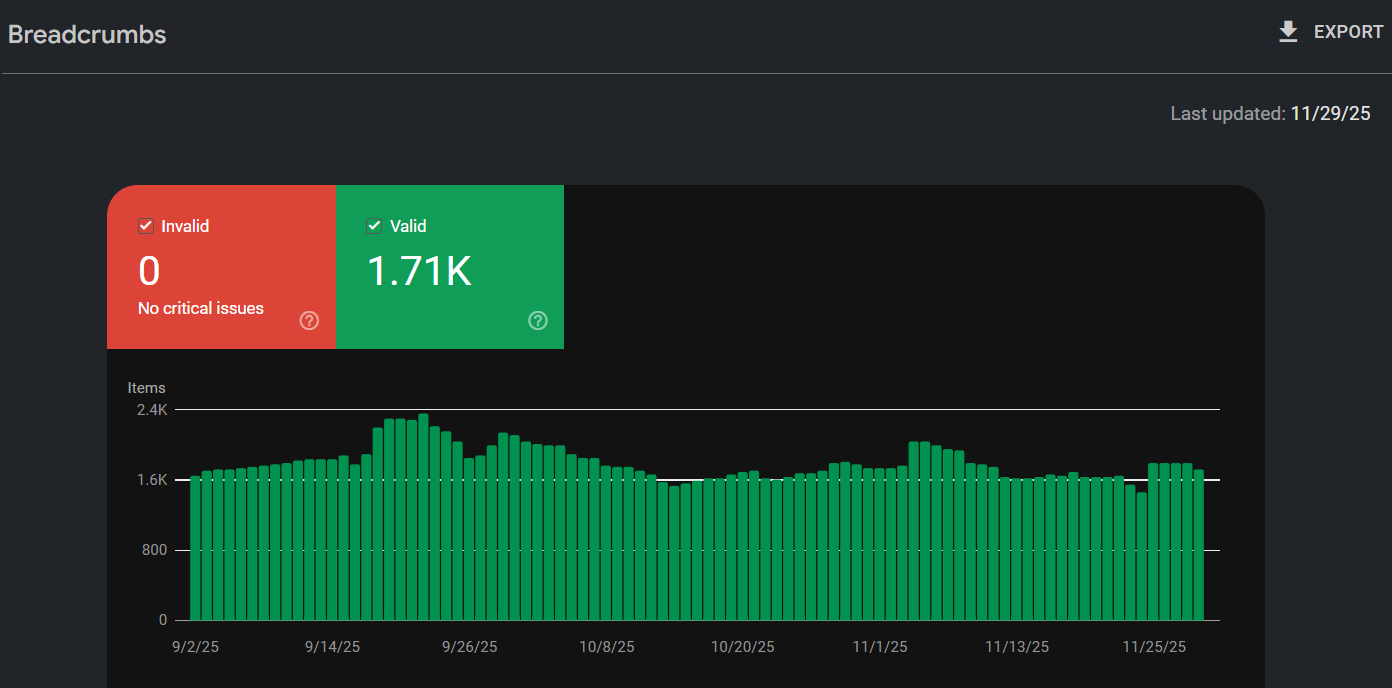
Task: Click the 9/14/25 x-axis date label
Action: pyautogui.click(x=332, y=647)
